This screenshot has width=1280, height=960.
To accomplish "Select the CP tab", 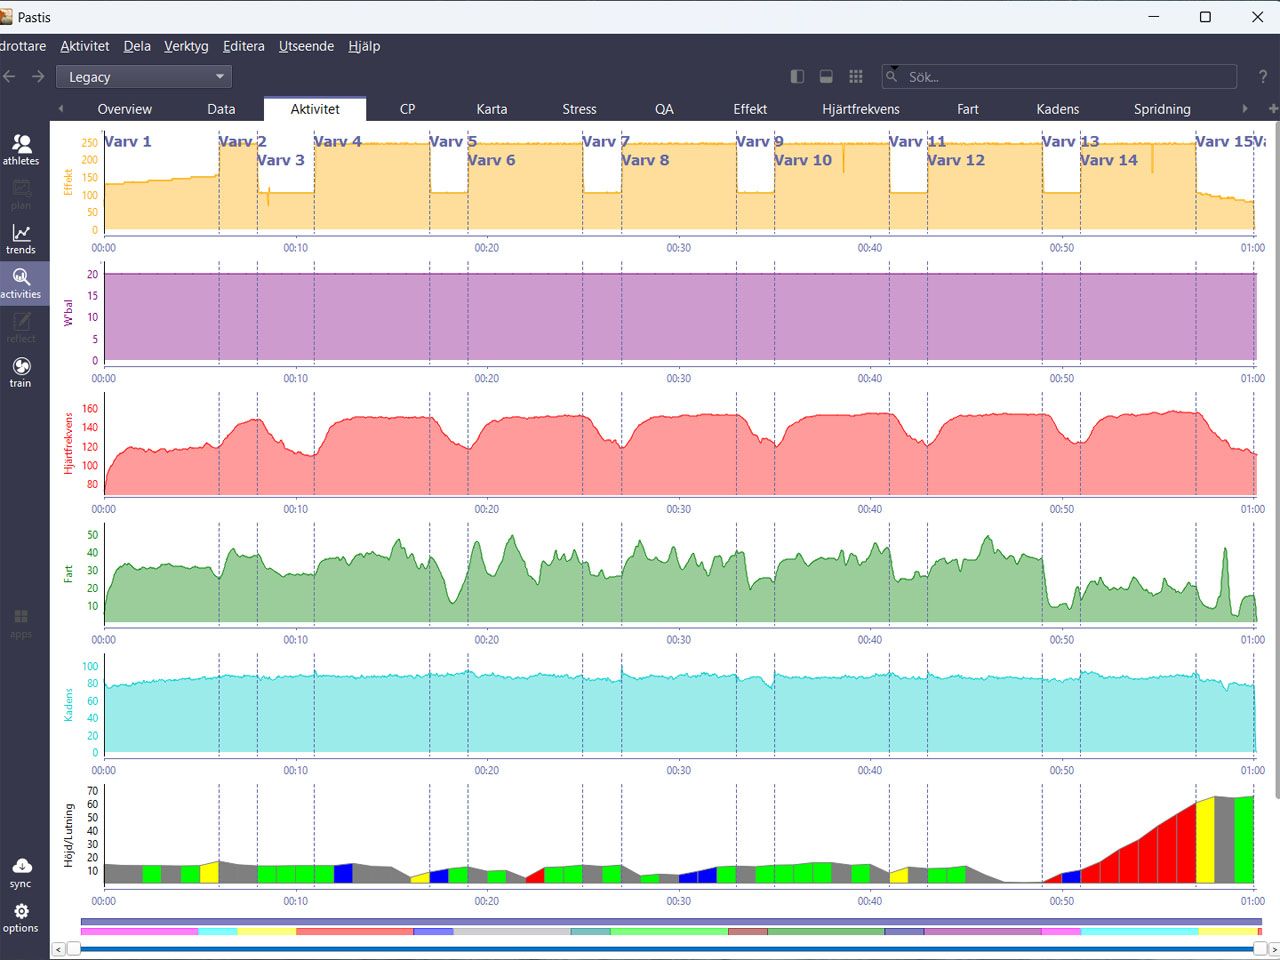I will pyautogui.click(x=407, y=109).
